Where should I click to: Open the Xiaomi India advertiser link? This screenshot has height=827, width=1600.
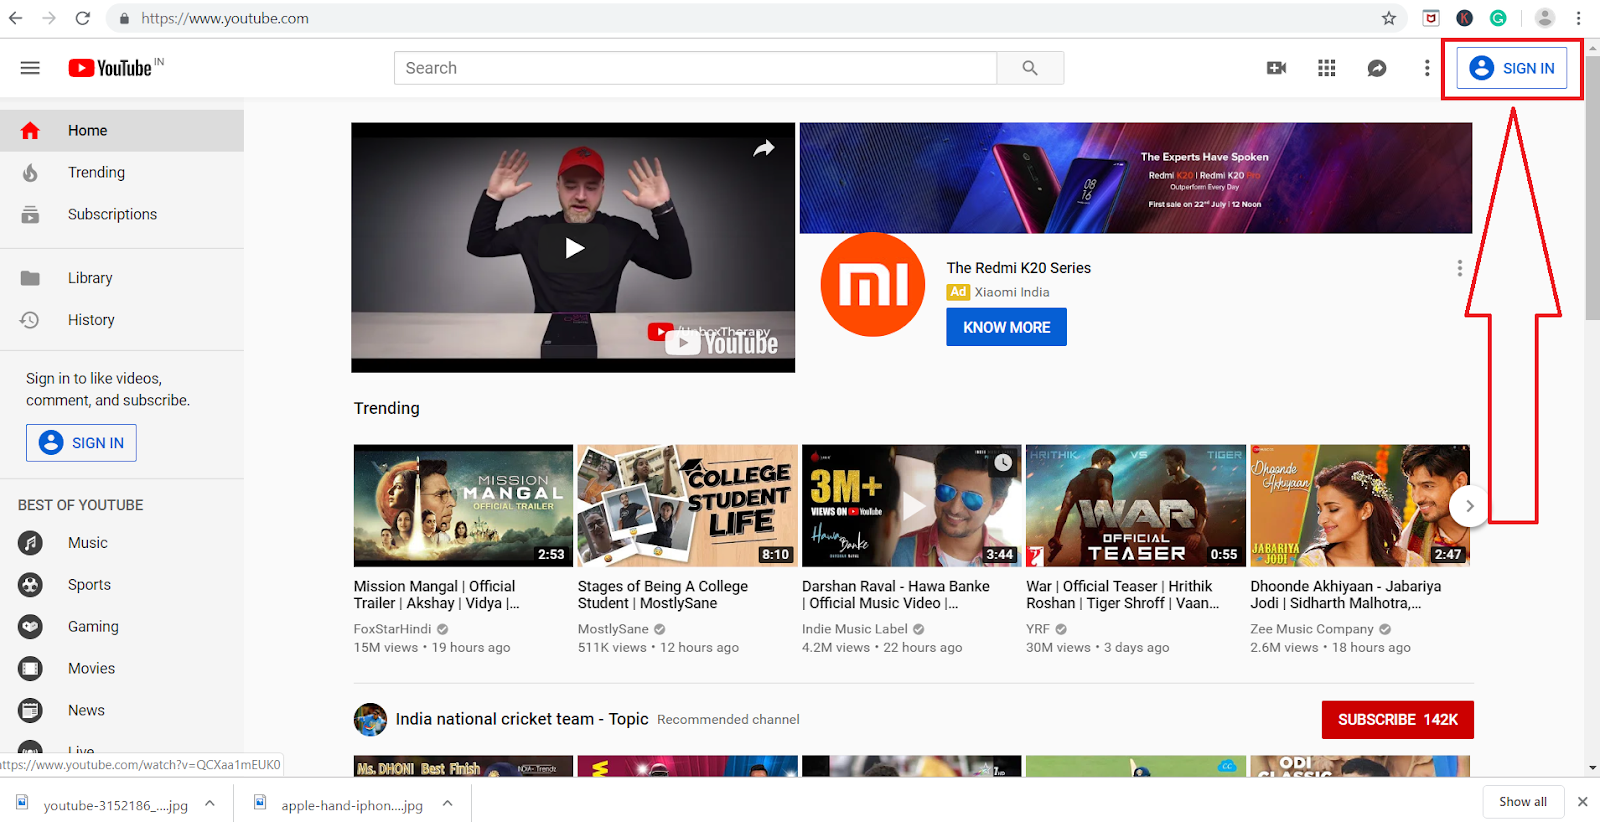pyautogui.click(x=1012, y=292)
